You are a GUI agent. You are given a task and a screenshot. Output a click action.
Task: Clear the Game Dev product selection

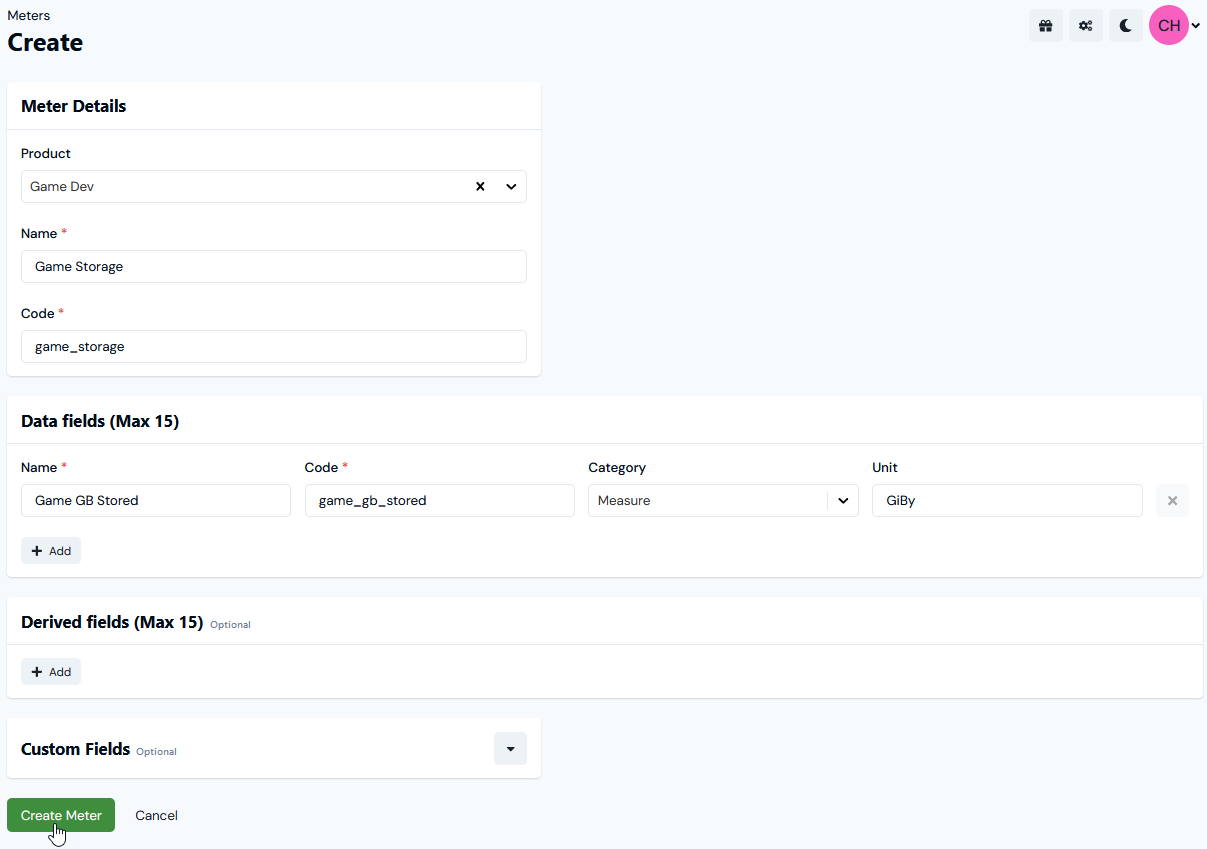pos(480,186)
